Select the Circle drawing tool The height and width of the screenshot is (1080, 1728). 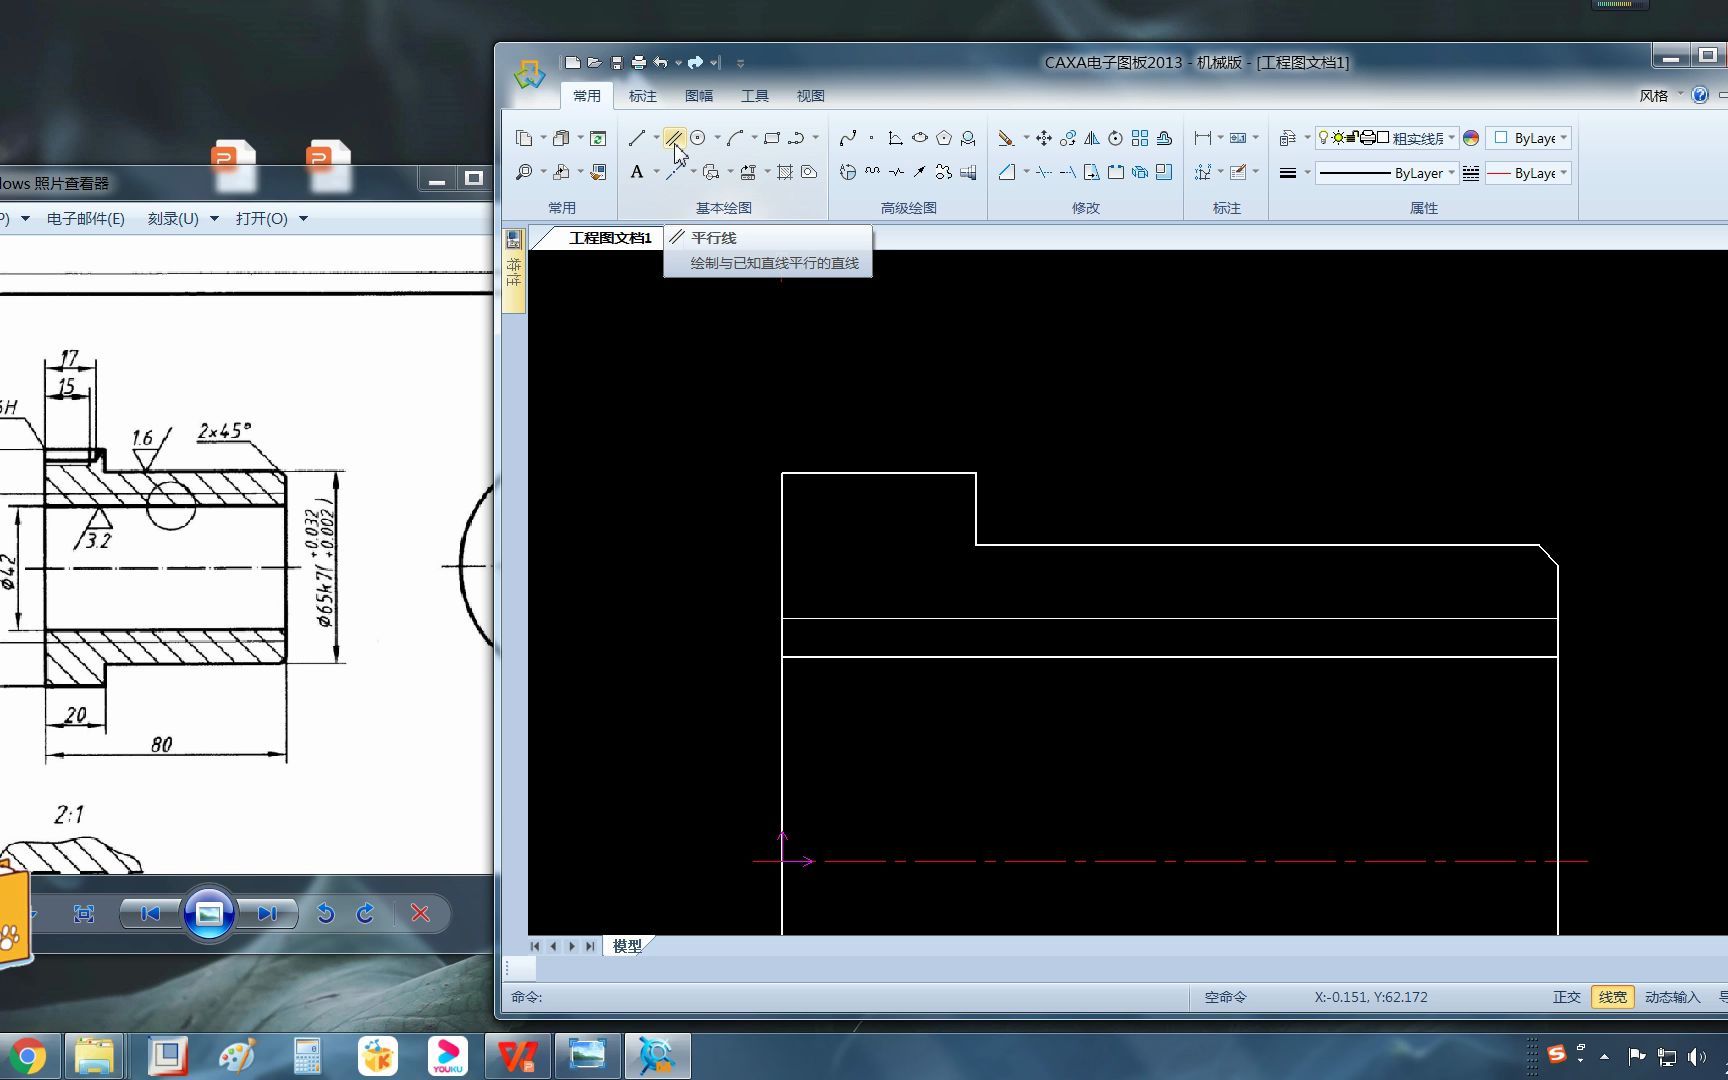698,138
